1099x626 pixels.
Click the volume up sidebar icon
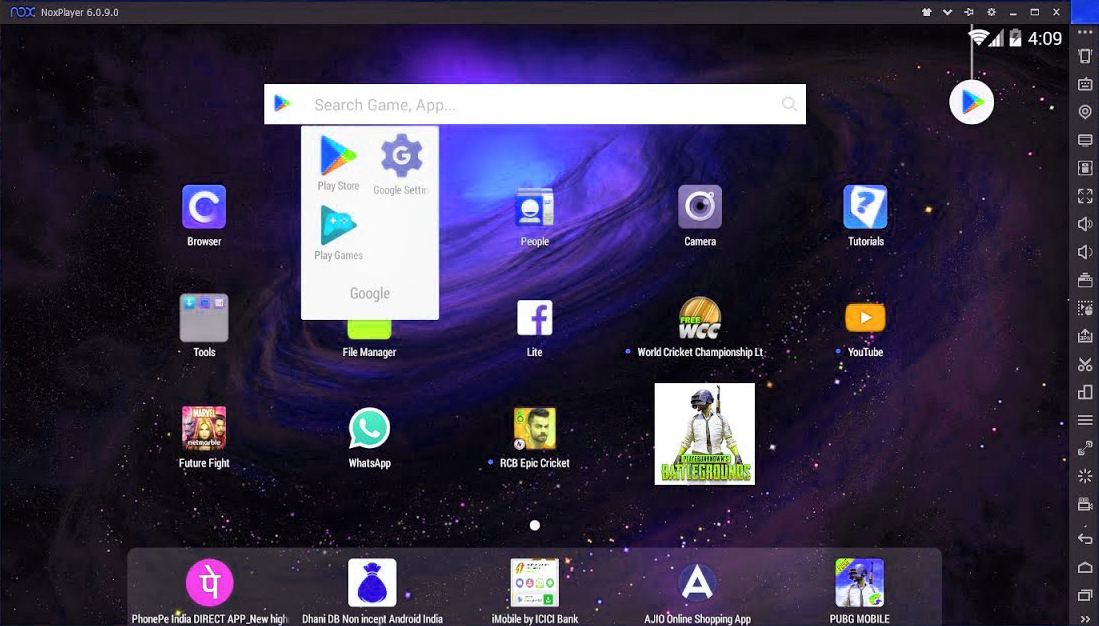pyautogui.click(x=1085, y=224)
